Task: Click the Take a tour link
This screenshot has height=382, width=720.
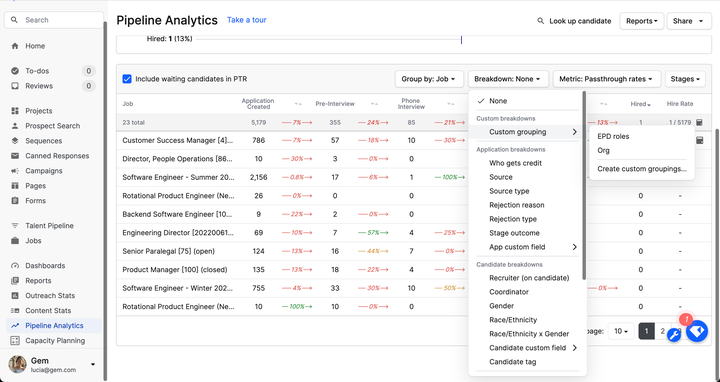Action: (247, 20)
